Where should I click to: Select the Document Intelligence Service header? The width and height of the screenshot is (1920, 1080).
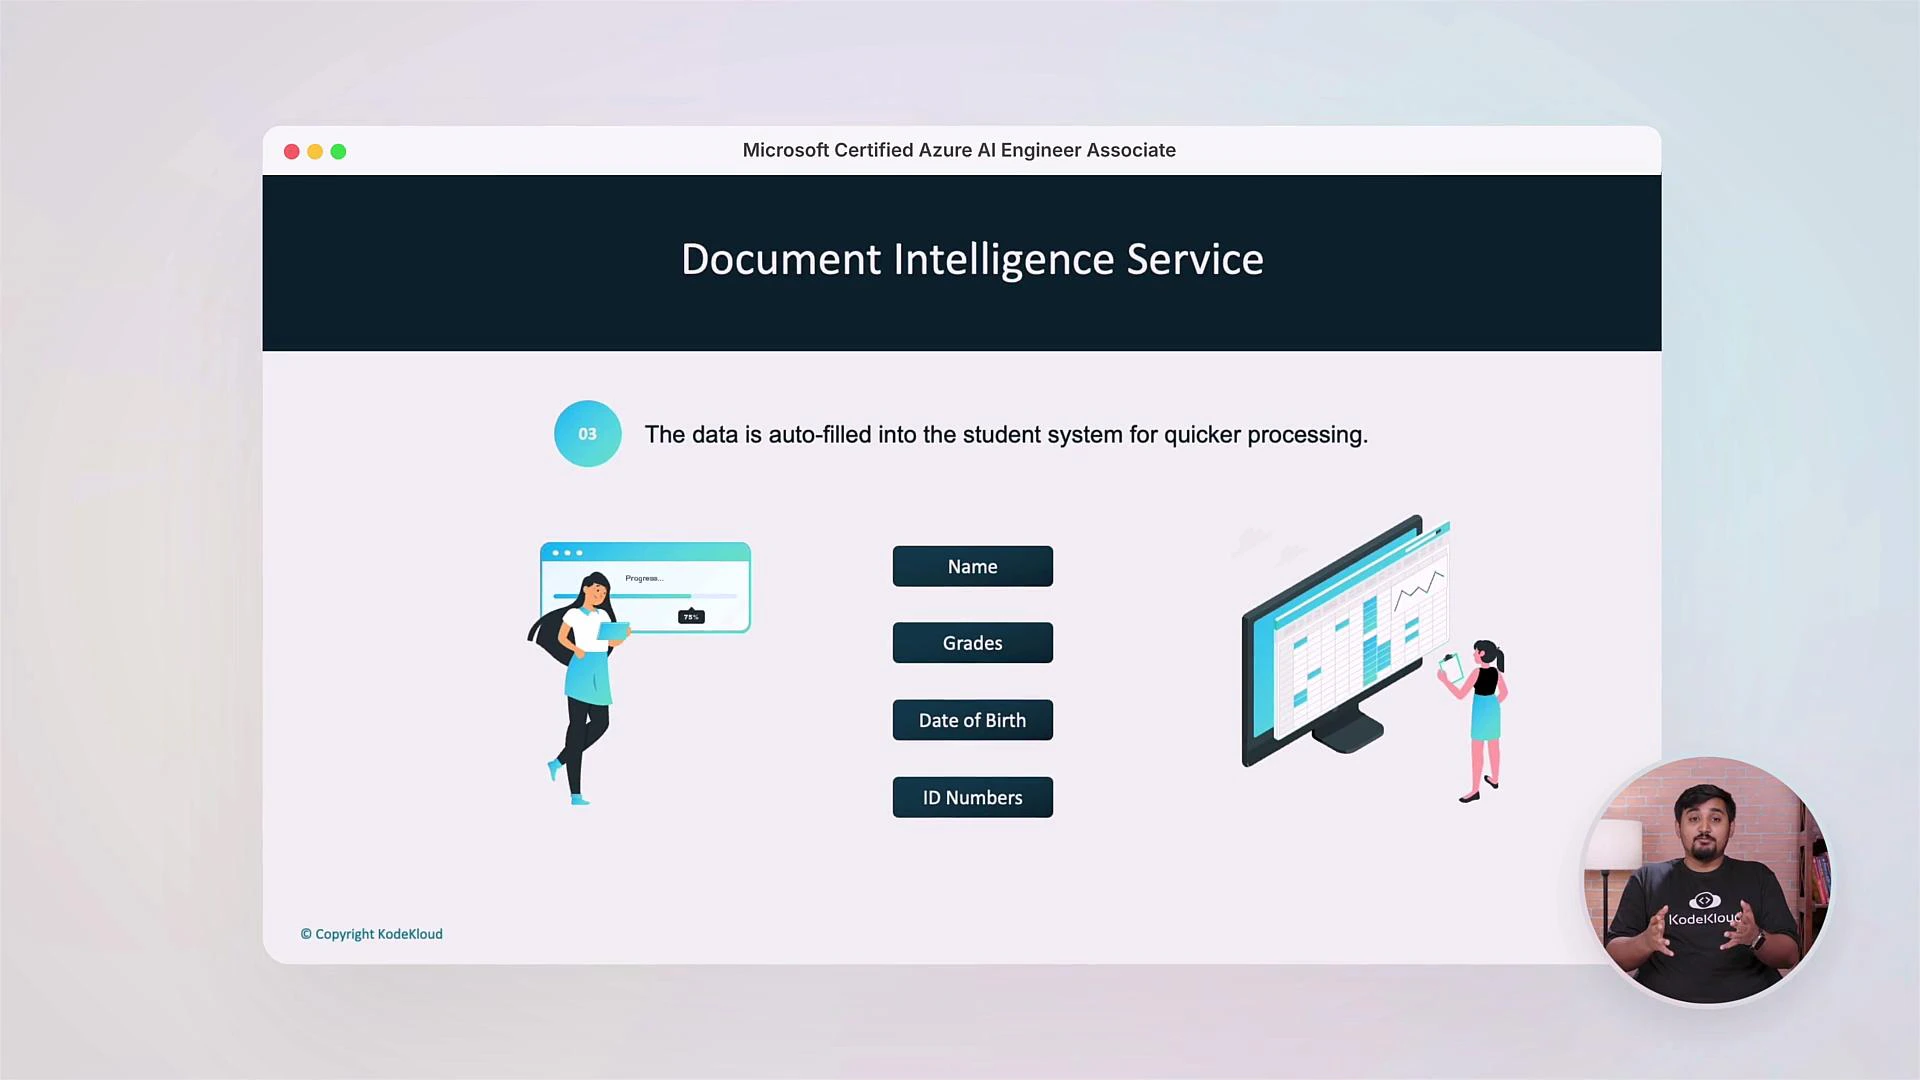[x=971, y=259]
